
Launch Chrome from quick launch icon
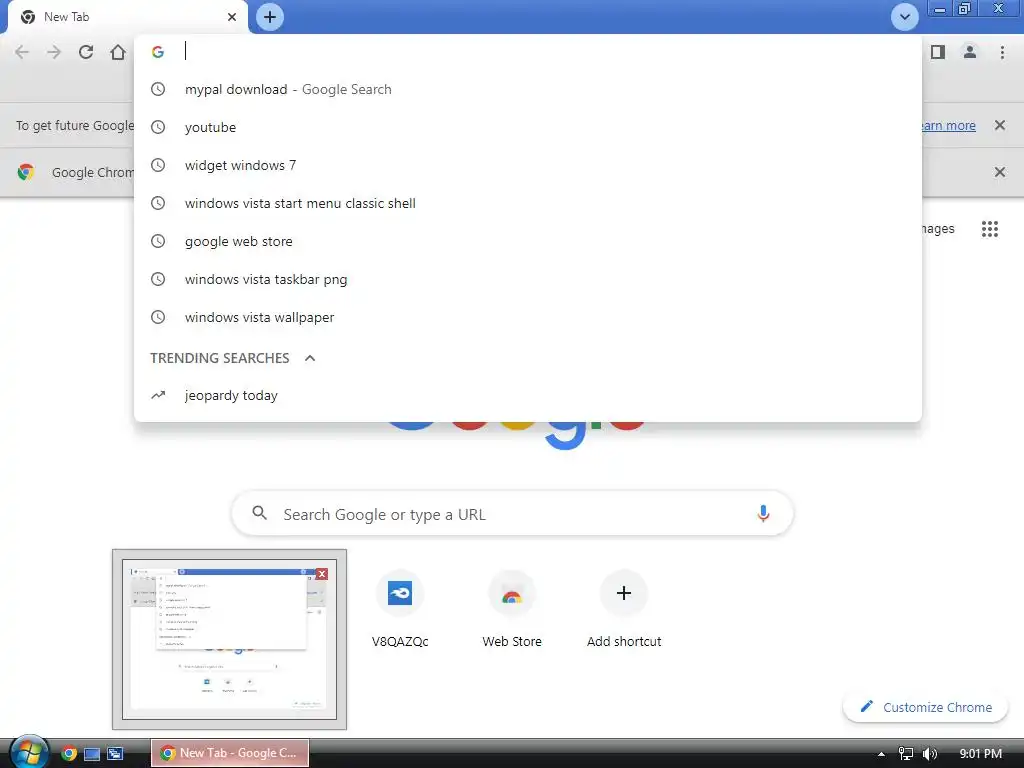pyautogui.click(x=69, y=754)
